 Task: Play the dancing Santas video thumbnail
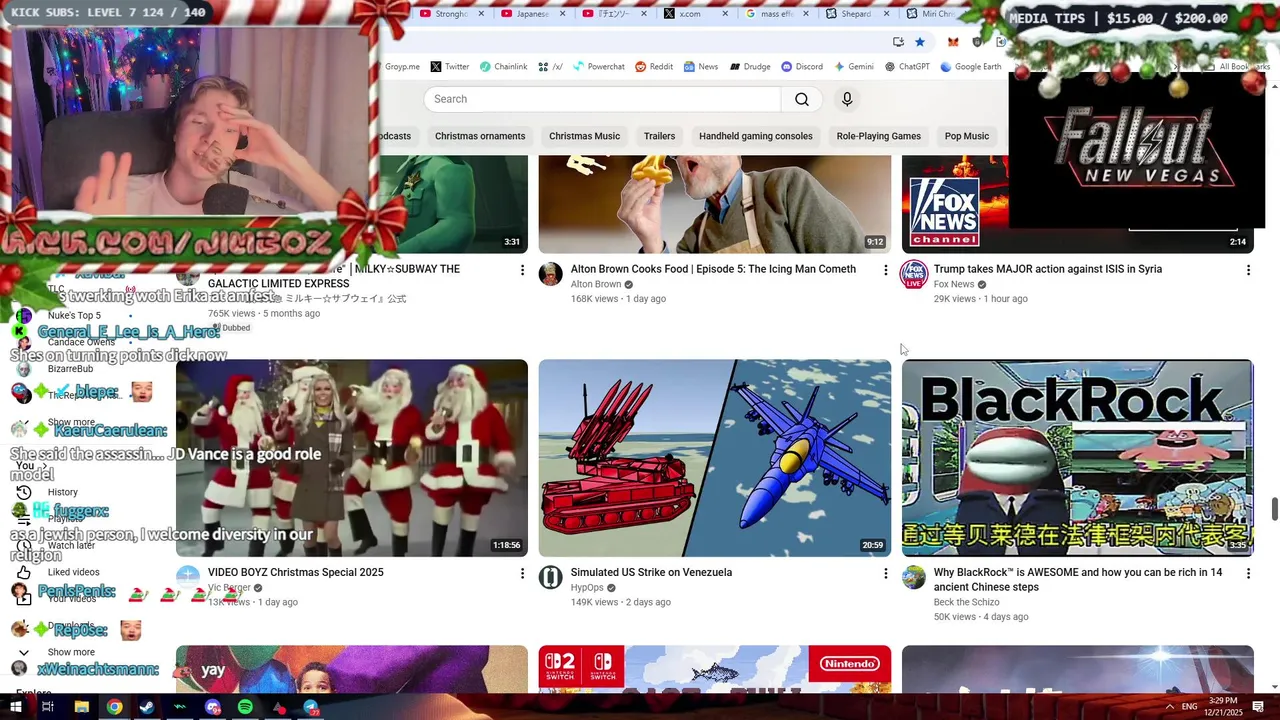[x=352, y=458]
